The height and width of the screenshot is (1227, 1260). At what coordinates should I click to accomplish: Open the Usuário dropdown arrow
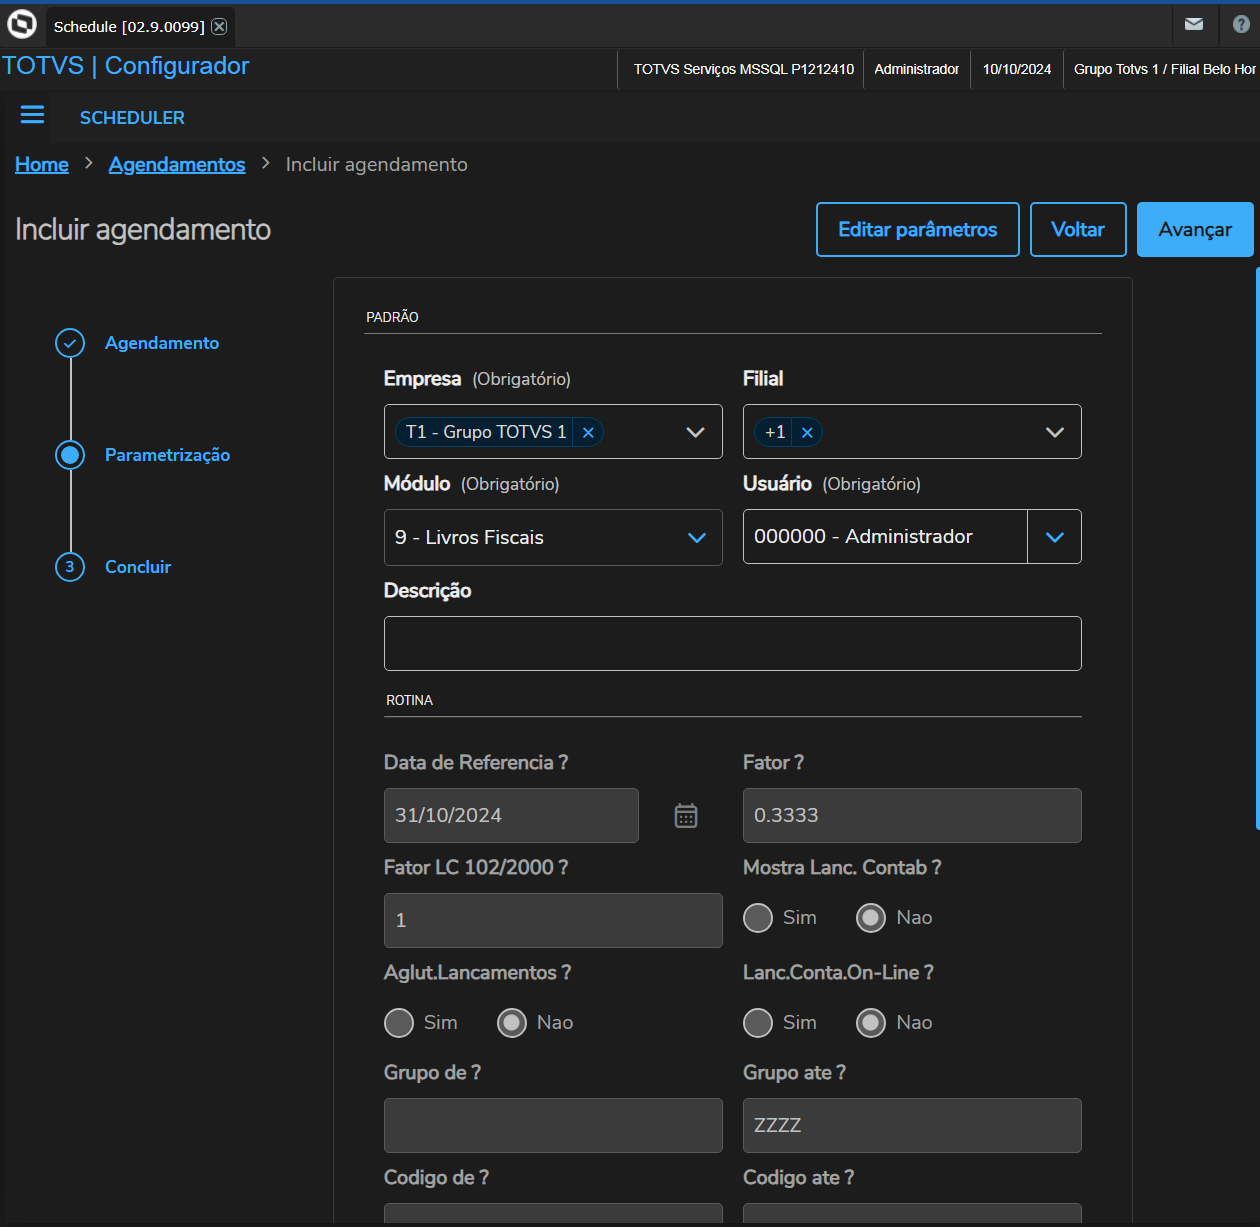click(x=1054, y=537)
